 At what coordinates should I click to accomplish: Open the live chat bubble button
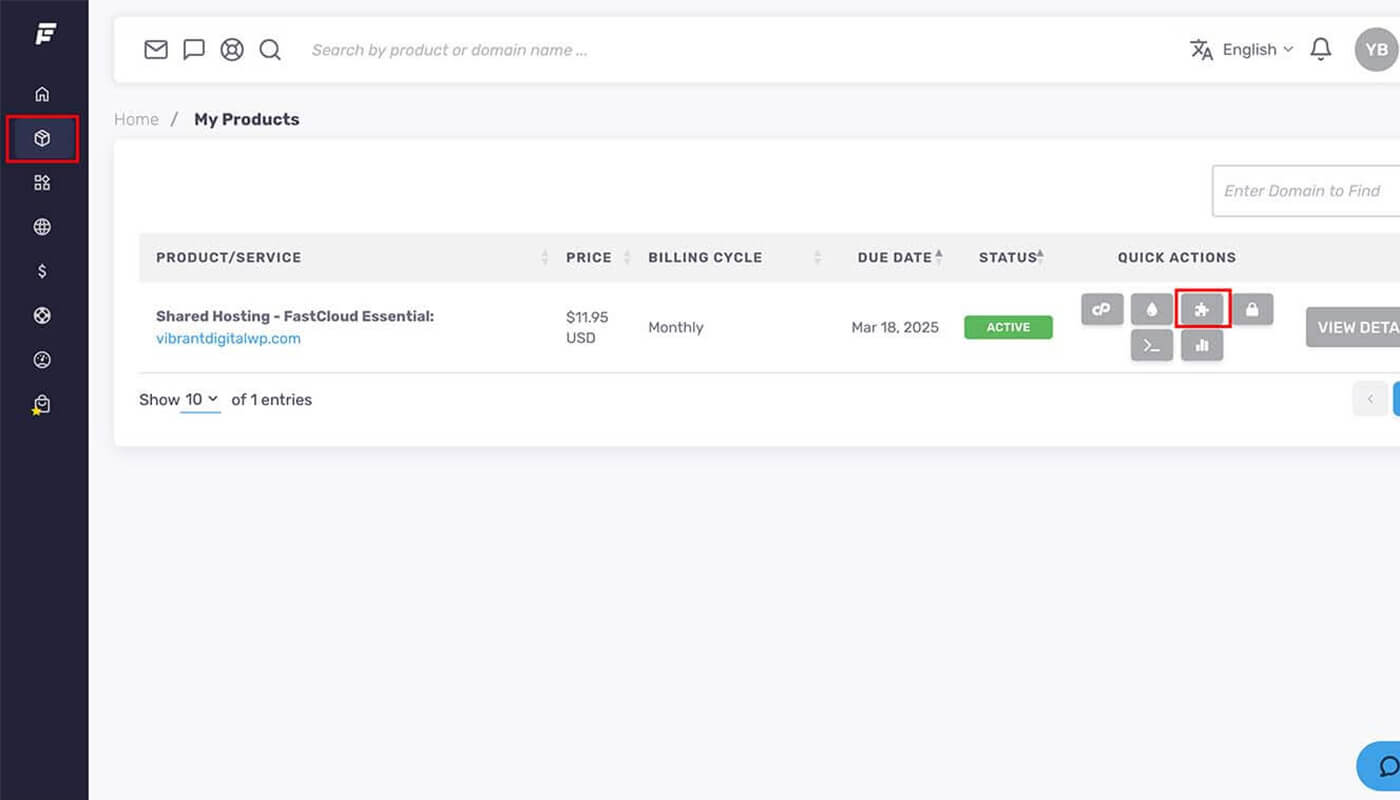point(1380,767)
